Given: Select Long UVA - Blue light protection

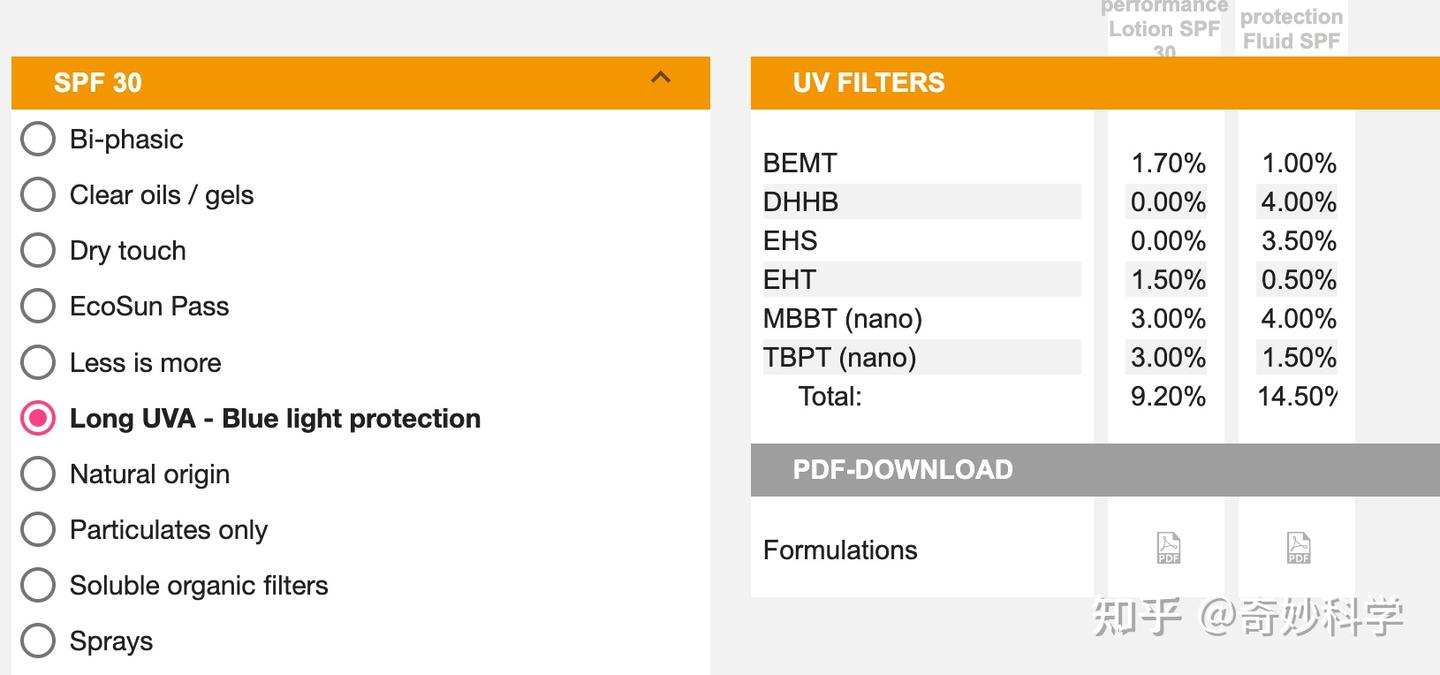Looking at the screenshot, I should pos(38,418).
